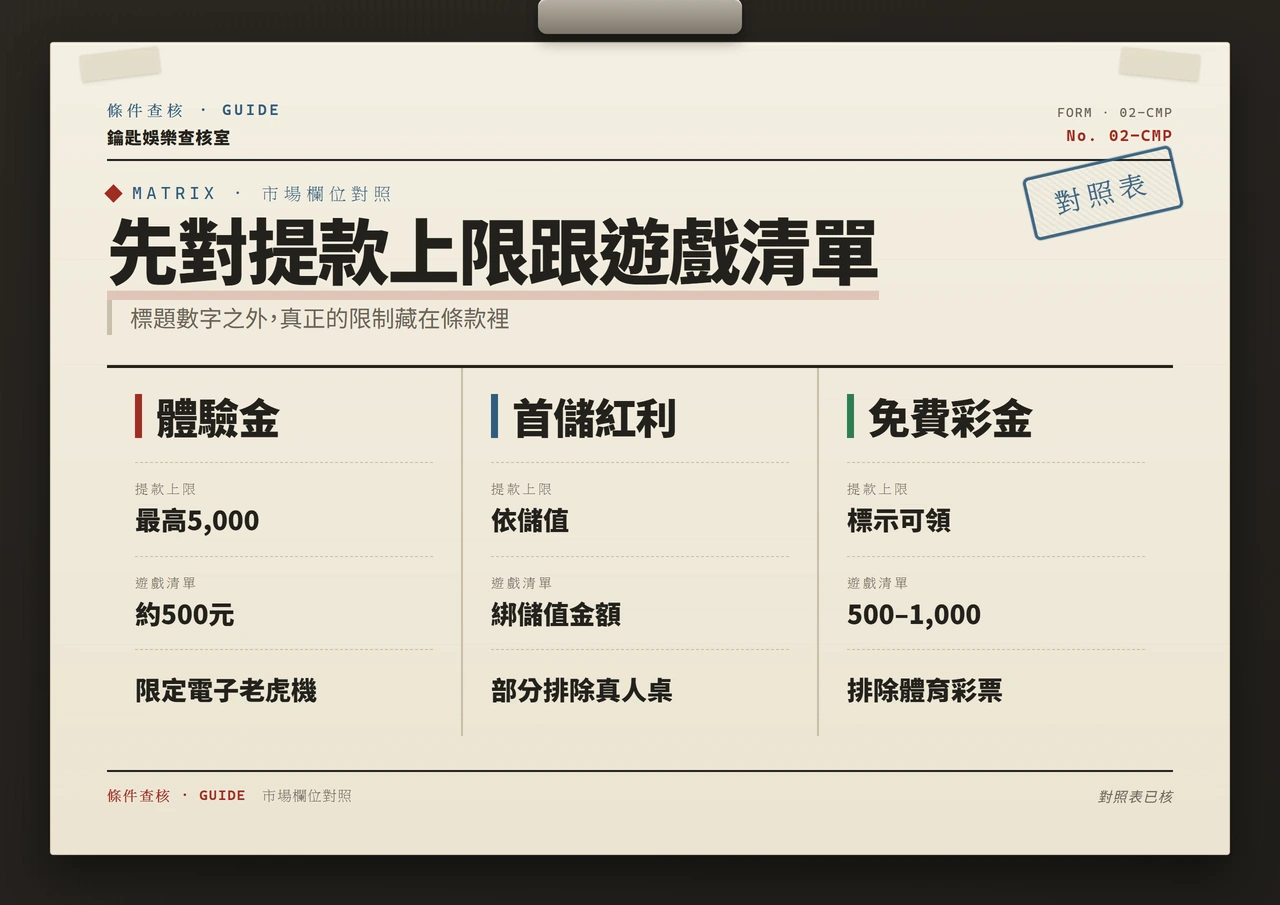Click the value 綁儲值金額
This screenshot has width=1280, height=905.
pyautogui.click(x=556, y=614)
